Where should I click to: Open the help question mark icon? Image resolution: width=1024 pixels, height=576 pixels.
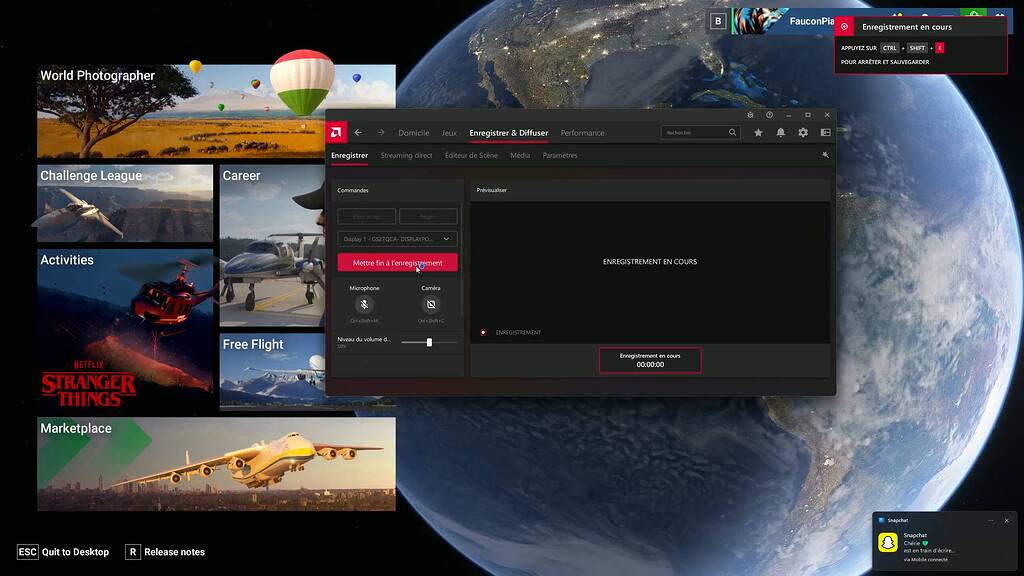769,115
